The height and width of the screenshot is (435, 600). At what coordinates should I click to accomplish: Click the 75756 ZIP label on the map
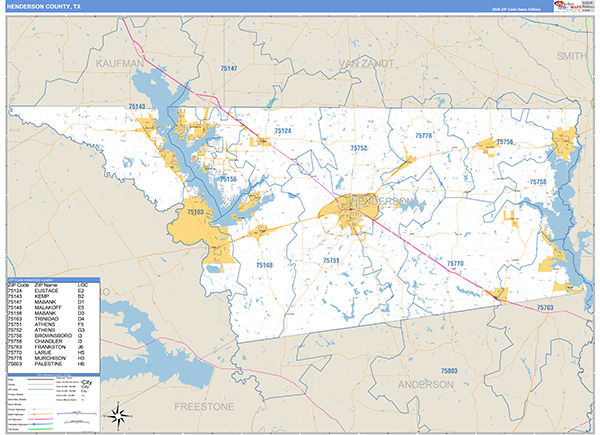(505, 142)
